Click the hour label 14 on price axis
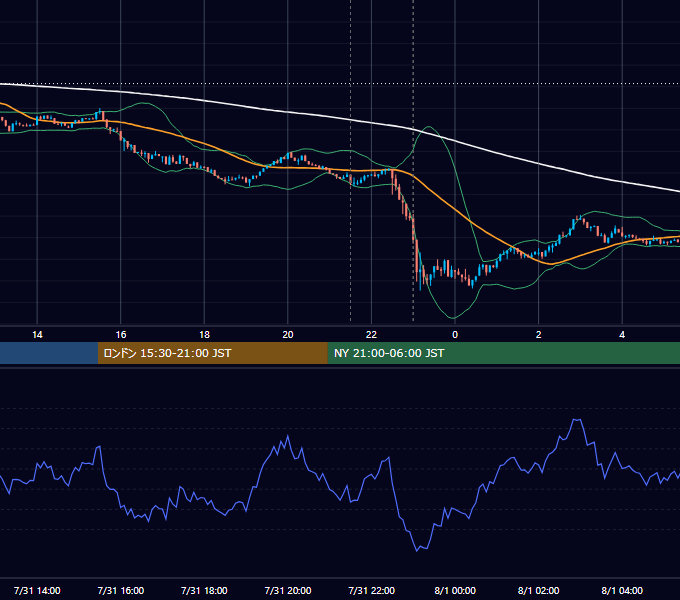The image size is (680, 600). (37, 335)
